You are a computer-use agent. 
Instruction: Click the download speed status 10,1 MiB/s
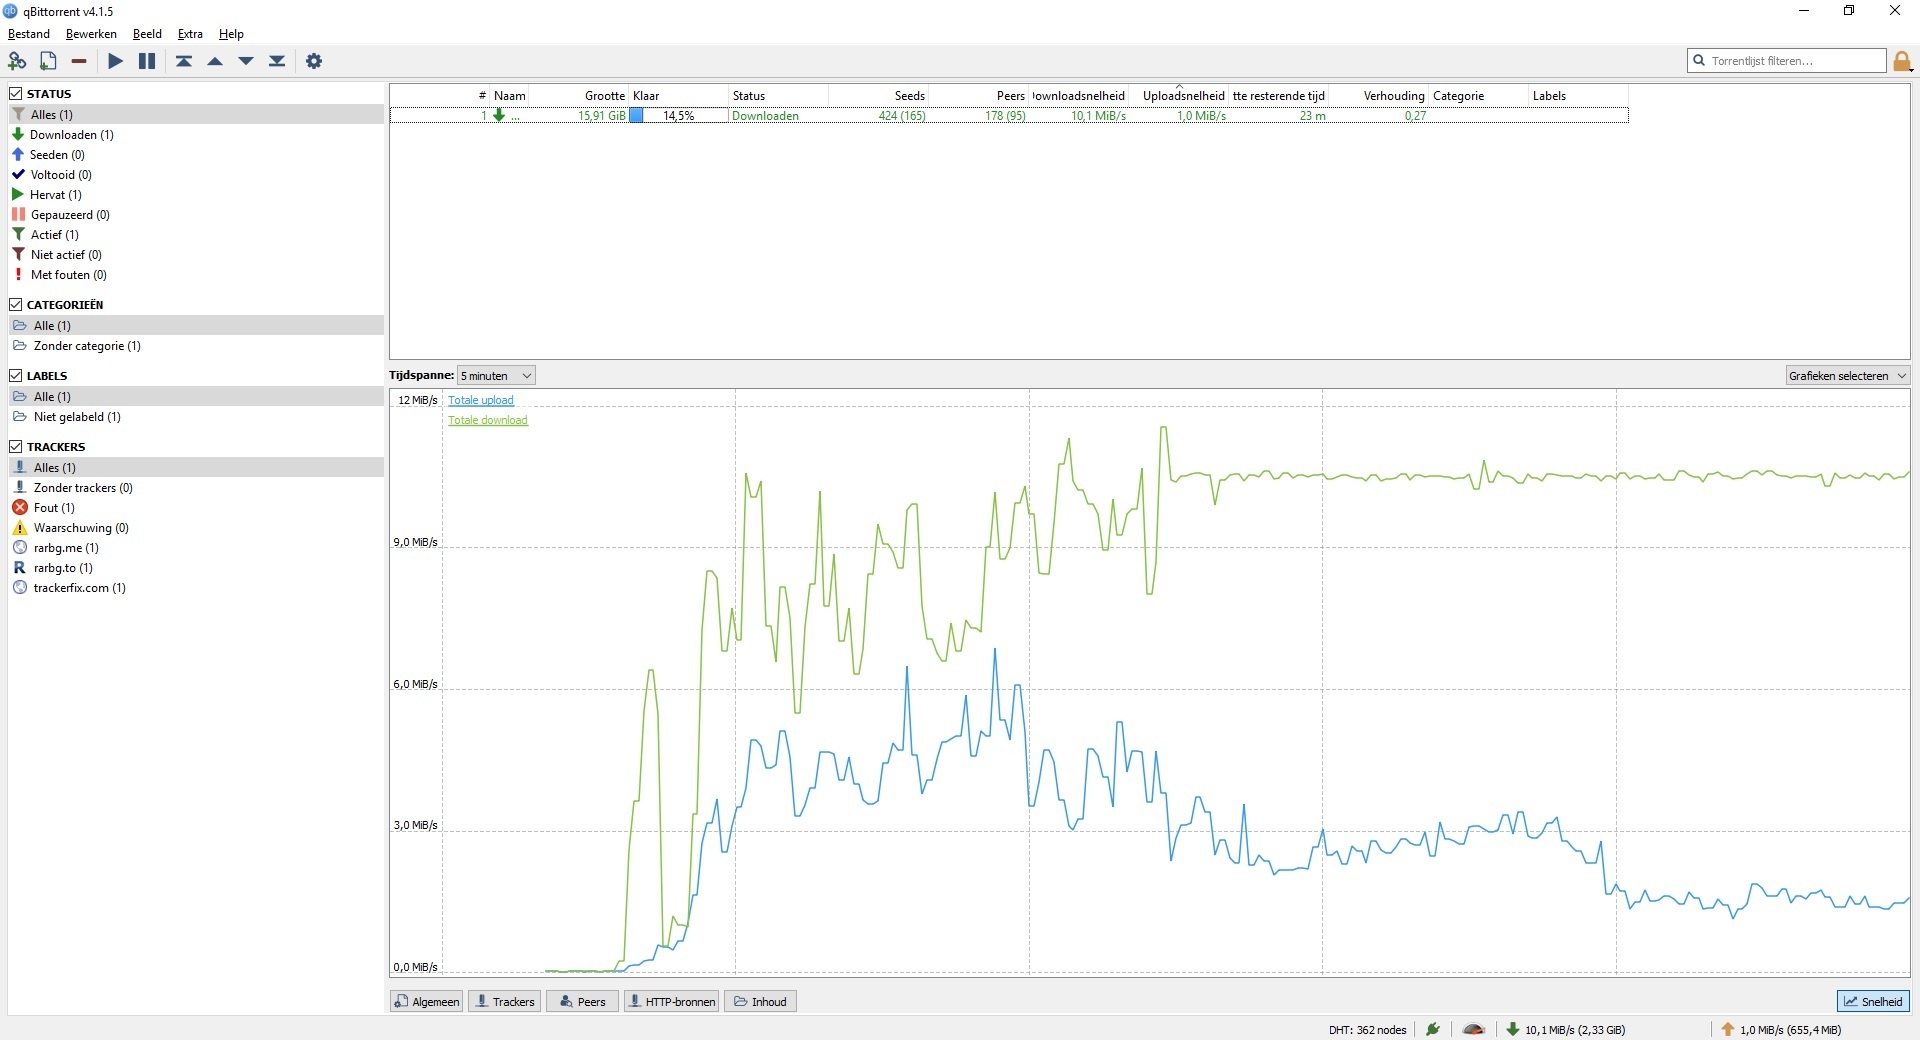[x=1566, y=1029]
